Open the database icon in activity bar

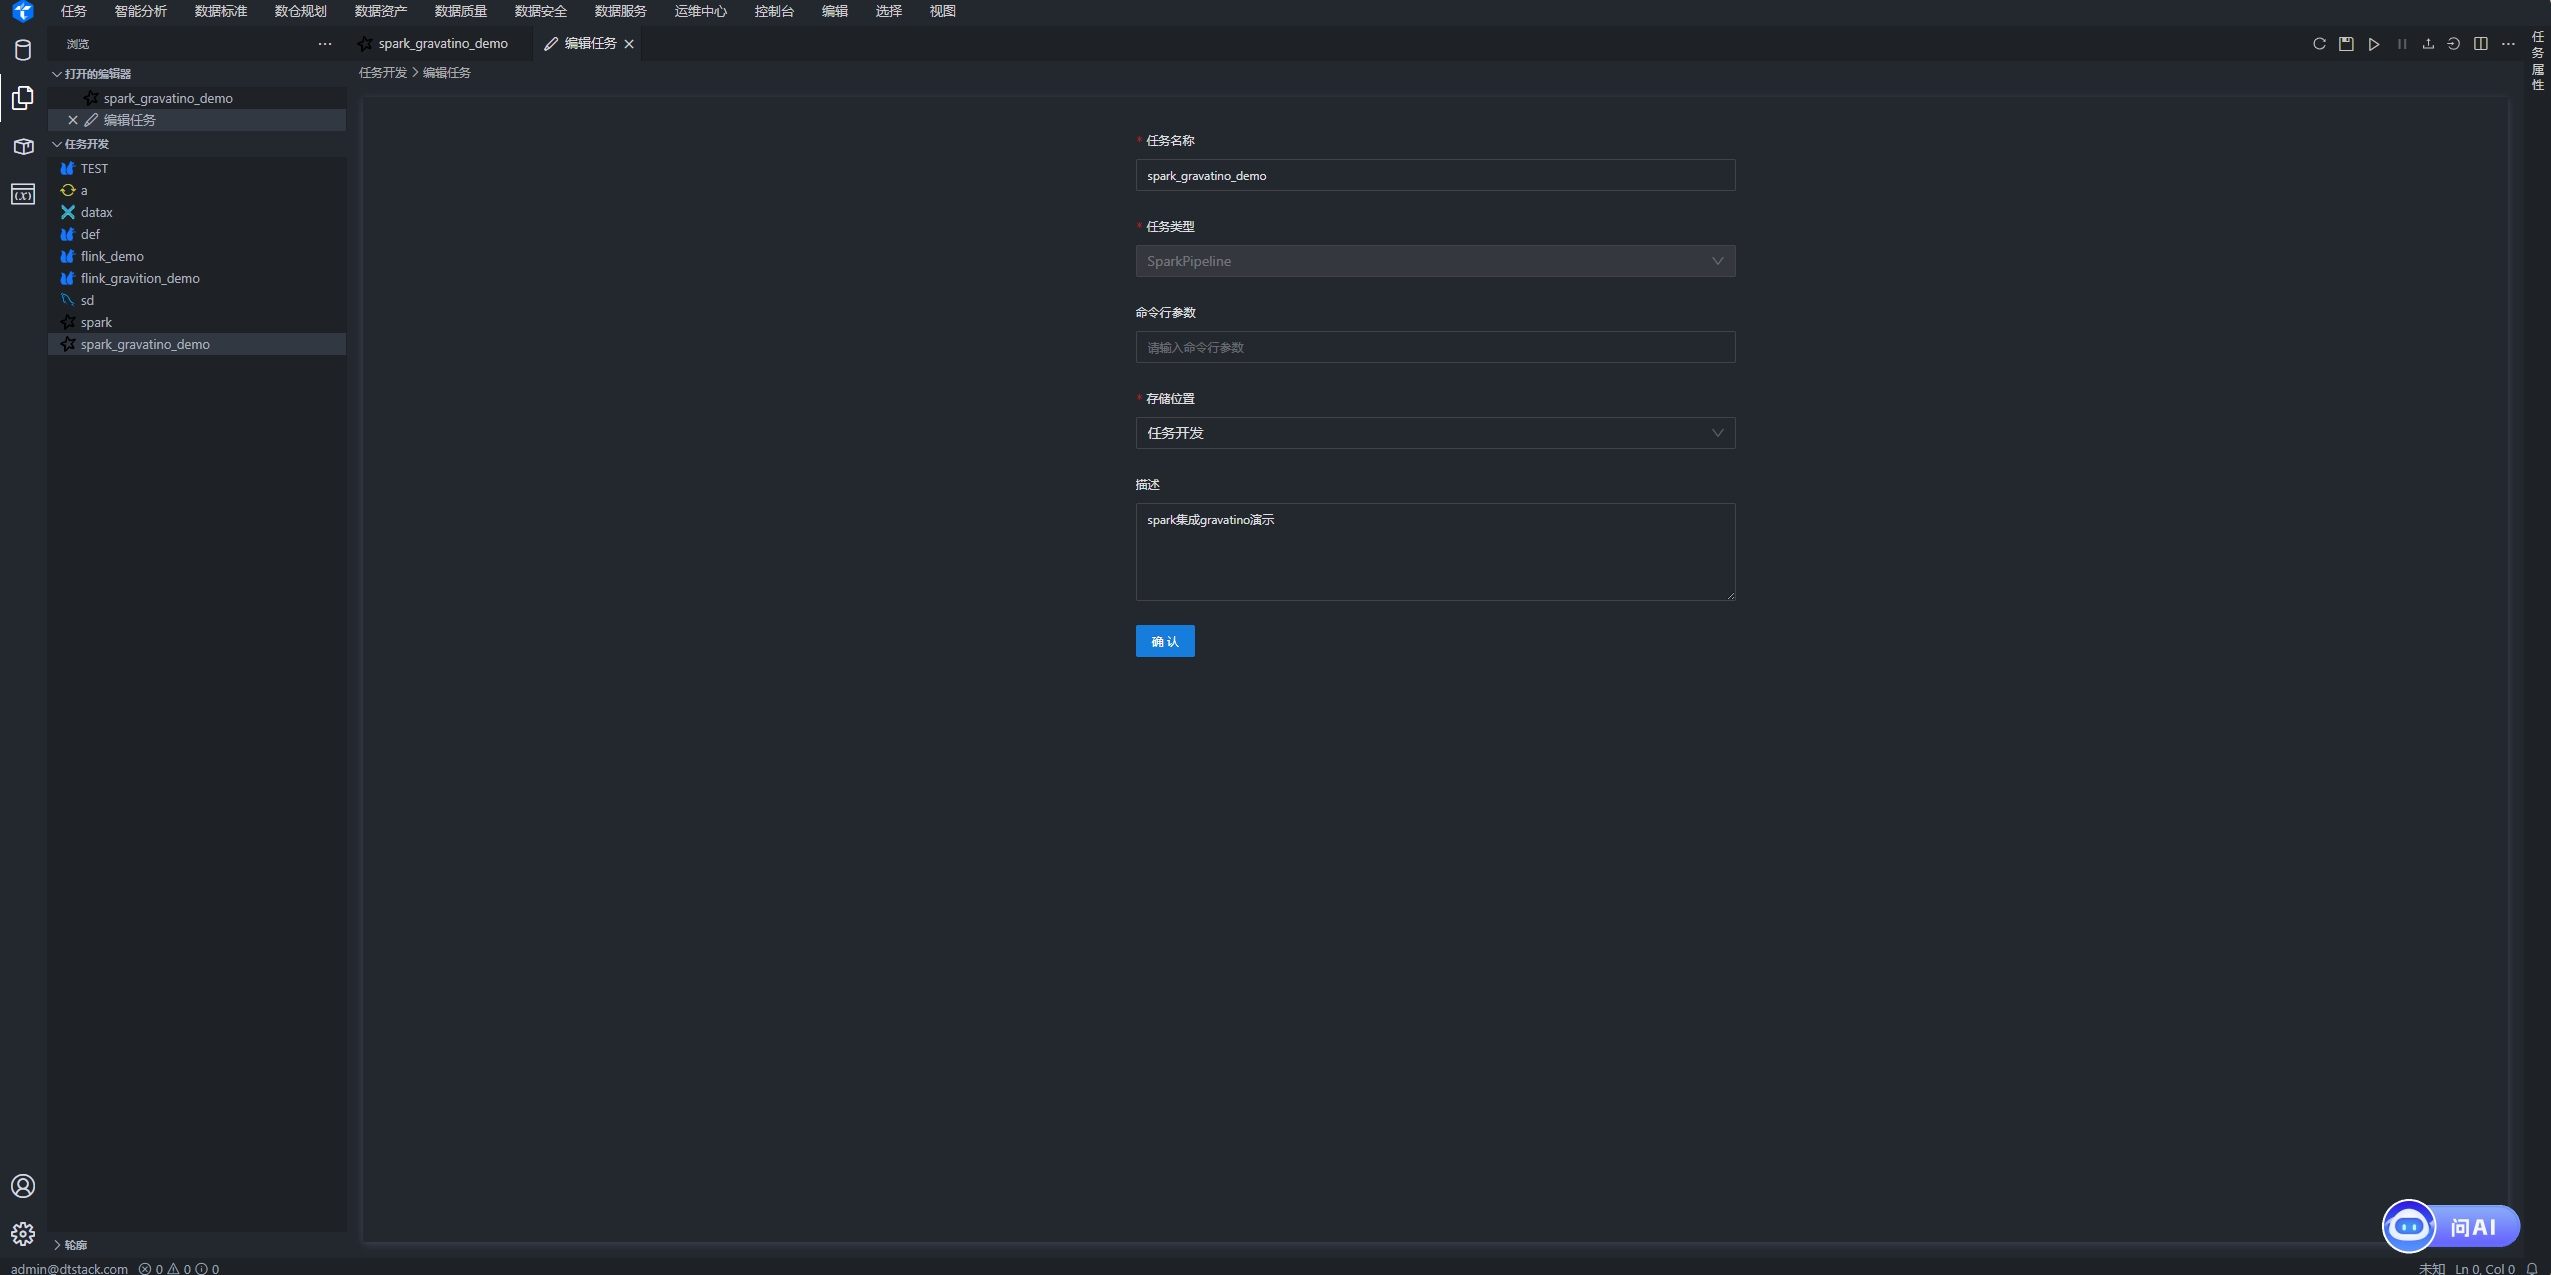(23, 50)
